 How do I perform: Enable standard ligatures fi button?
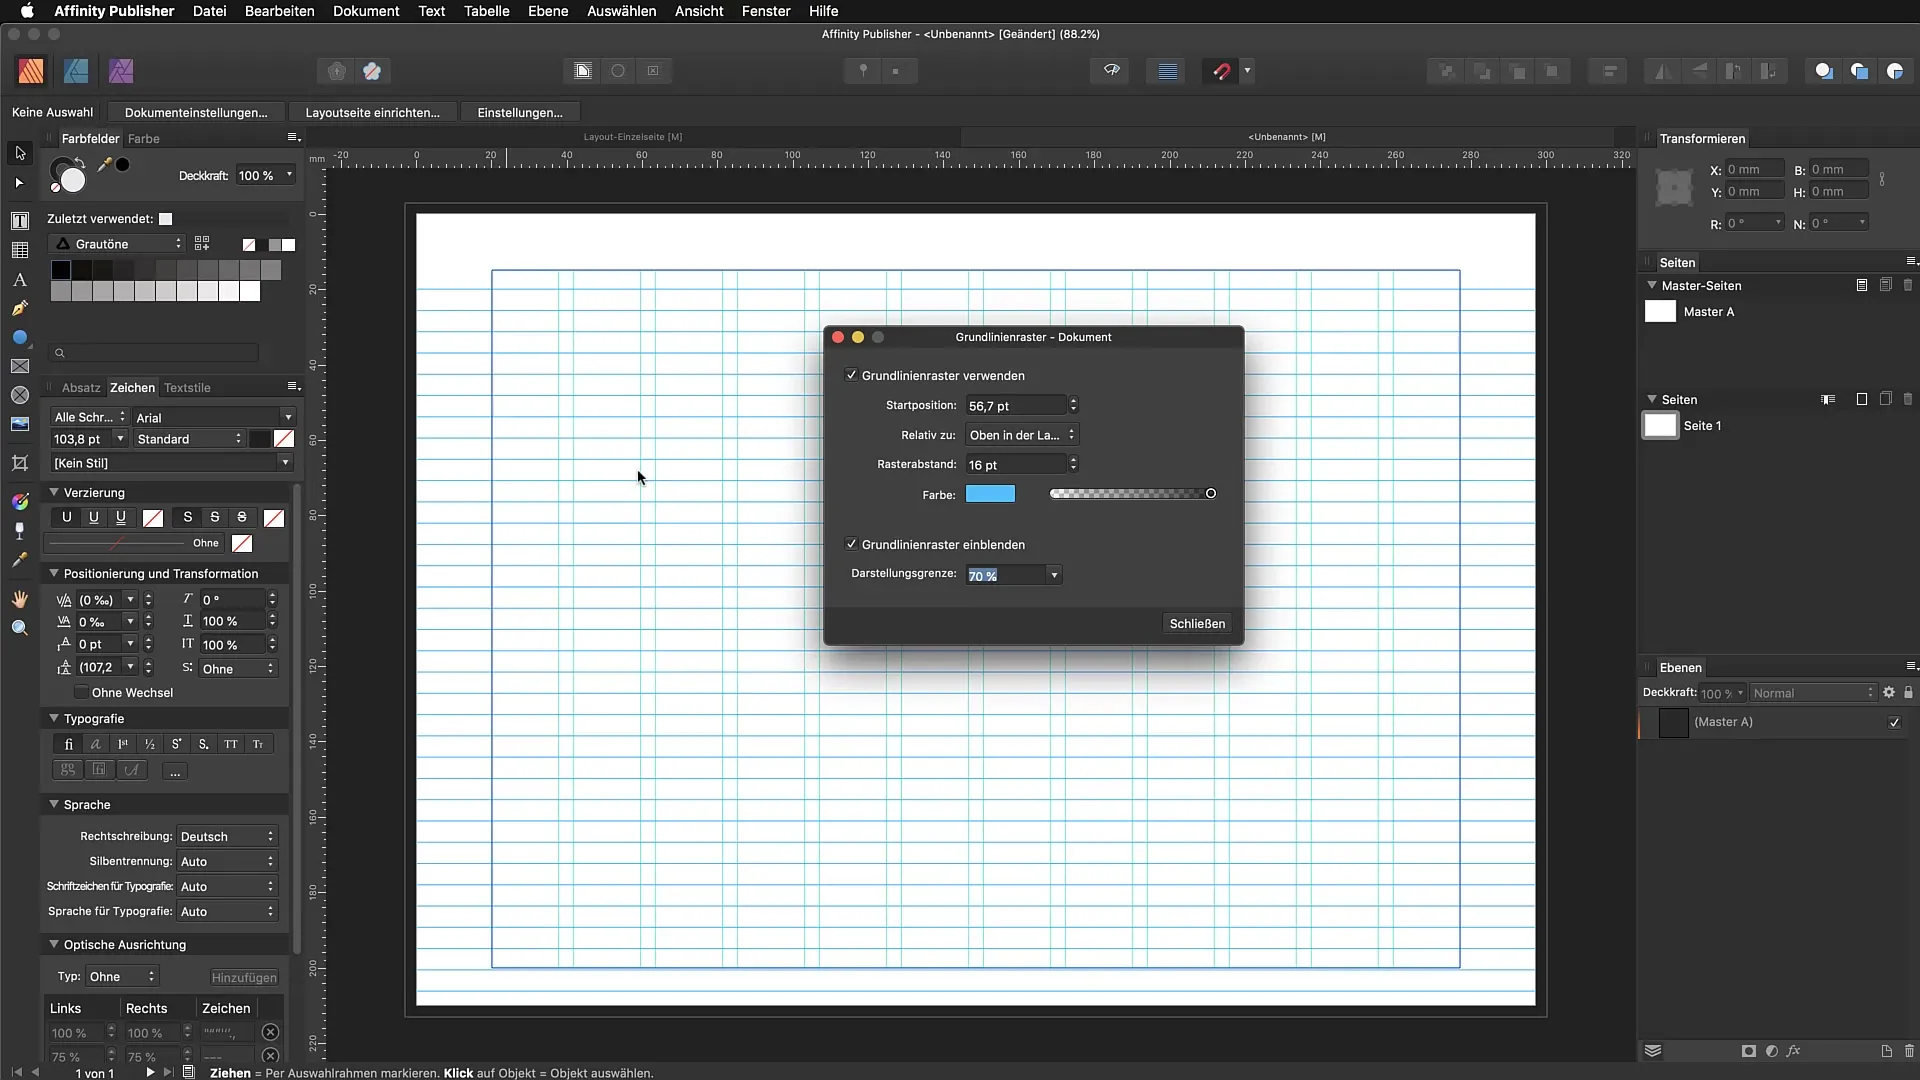(x=68, y=744)
